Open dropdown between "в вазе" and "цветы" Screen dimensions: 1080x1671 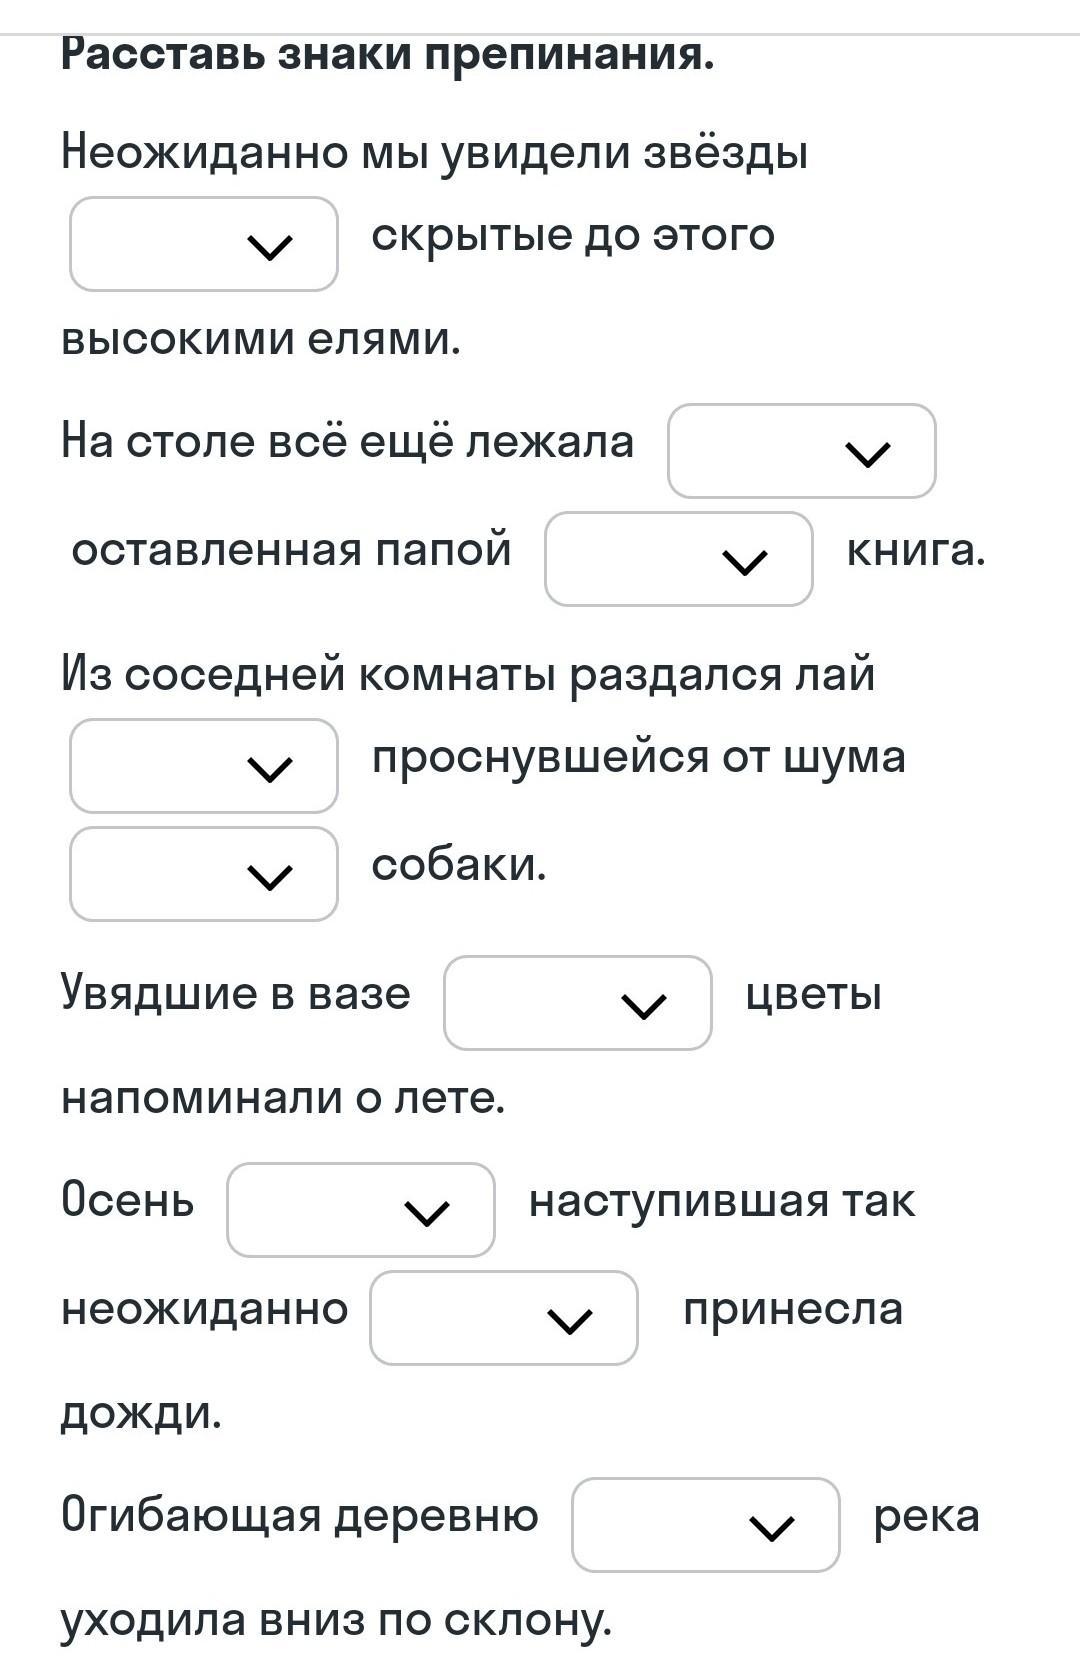[x=577, y=1003]
